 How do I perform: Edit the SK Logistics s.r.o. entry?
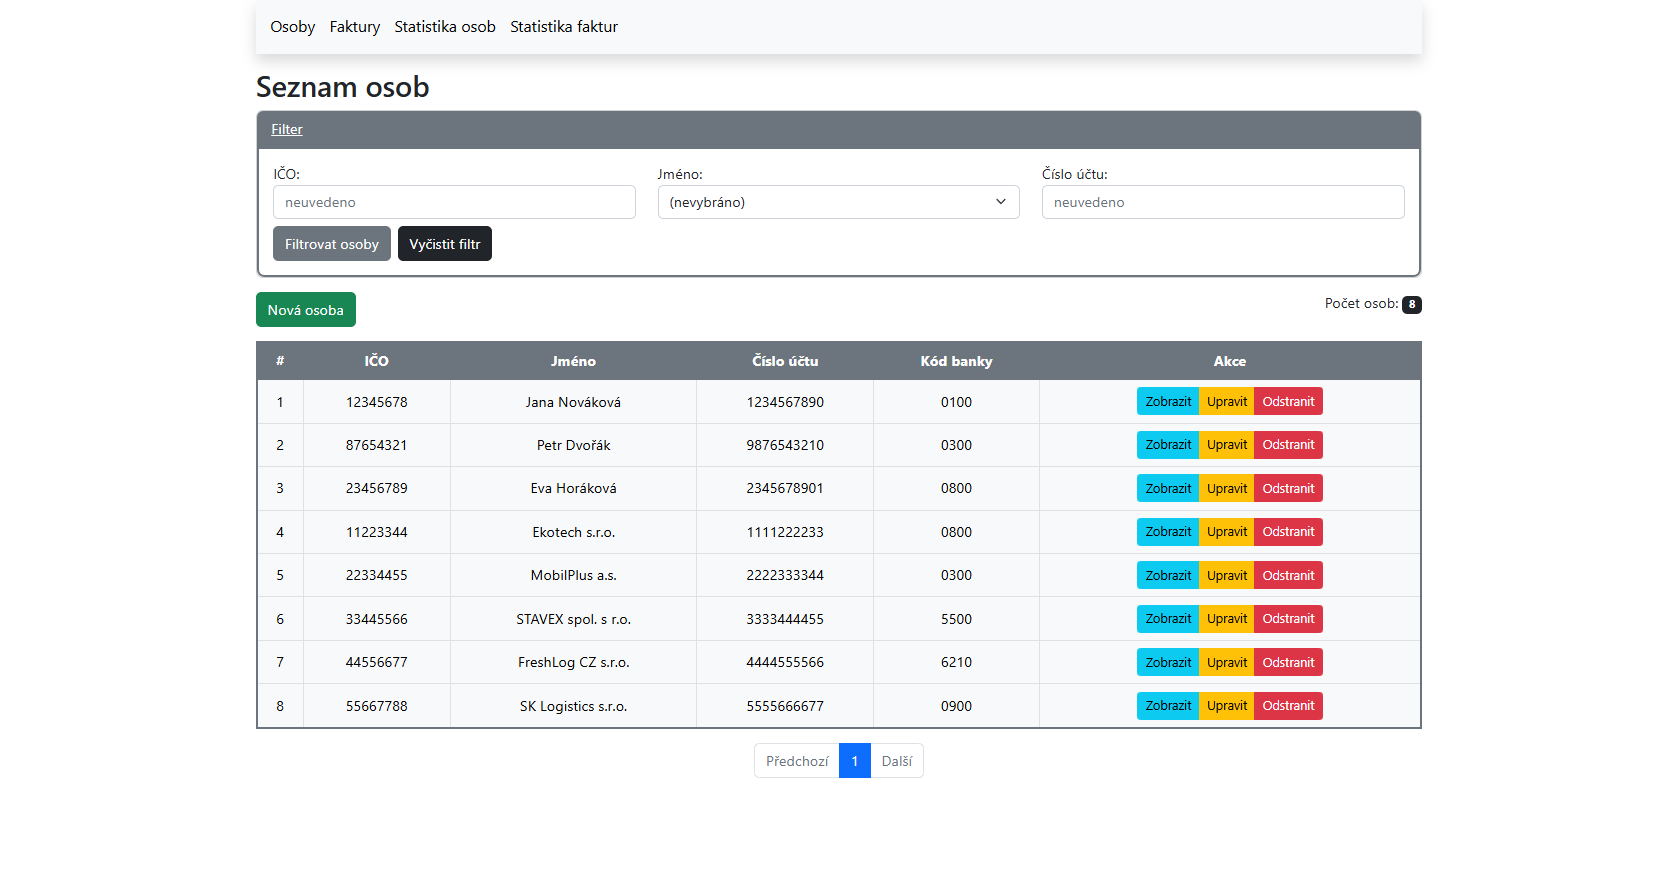coord(1226,706)
